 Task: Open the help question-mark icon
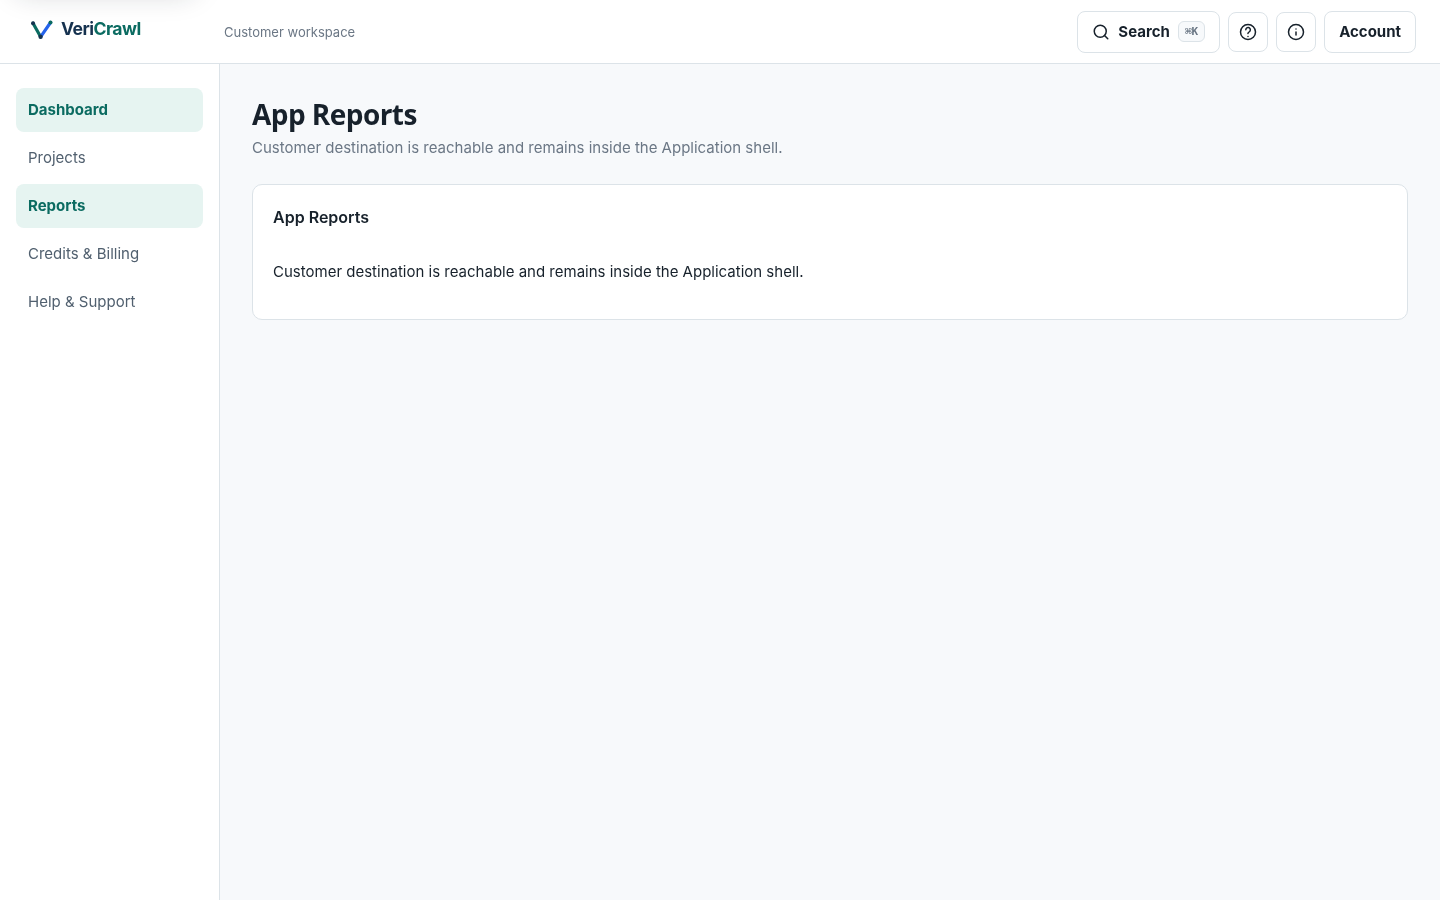click(x=1248, y=32)
